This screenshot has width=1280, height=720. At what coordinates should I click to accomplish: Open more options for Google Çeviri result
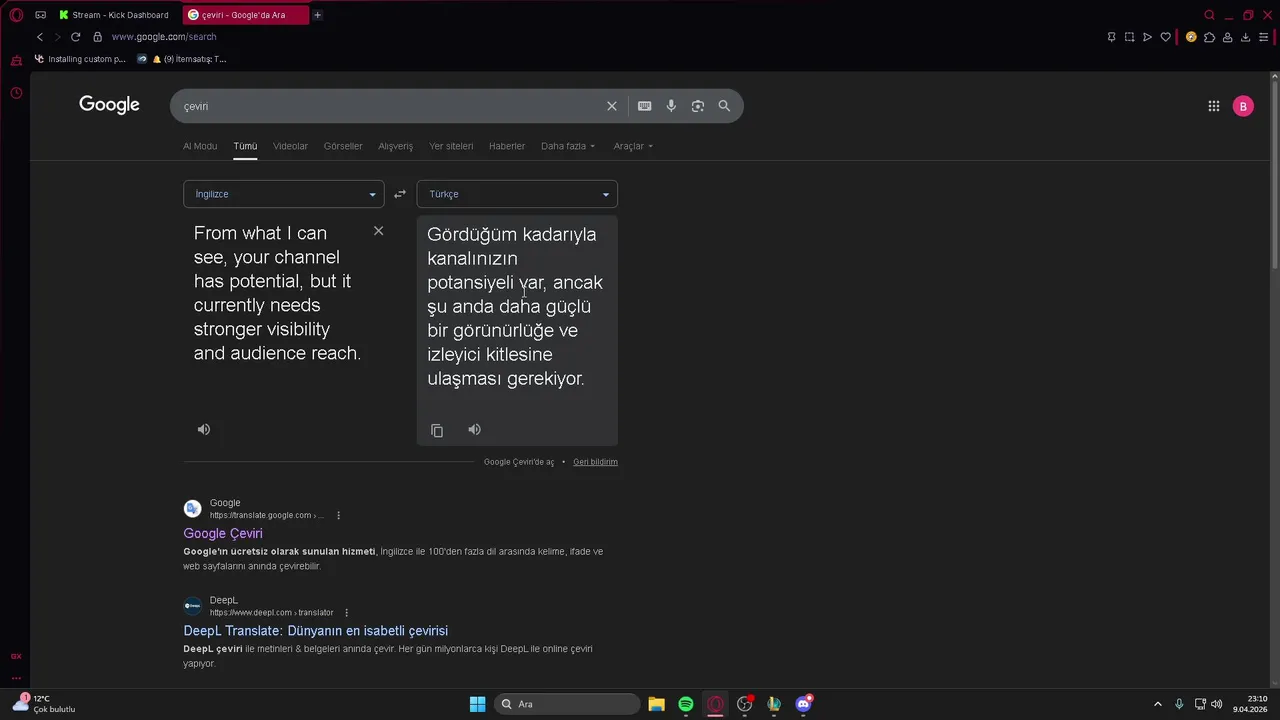(338, 516)
